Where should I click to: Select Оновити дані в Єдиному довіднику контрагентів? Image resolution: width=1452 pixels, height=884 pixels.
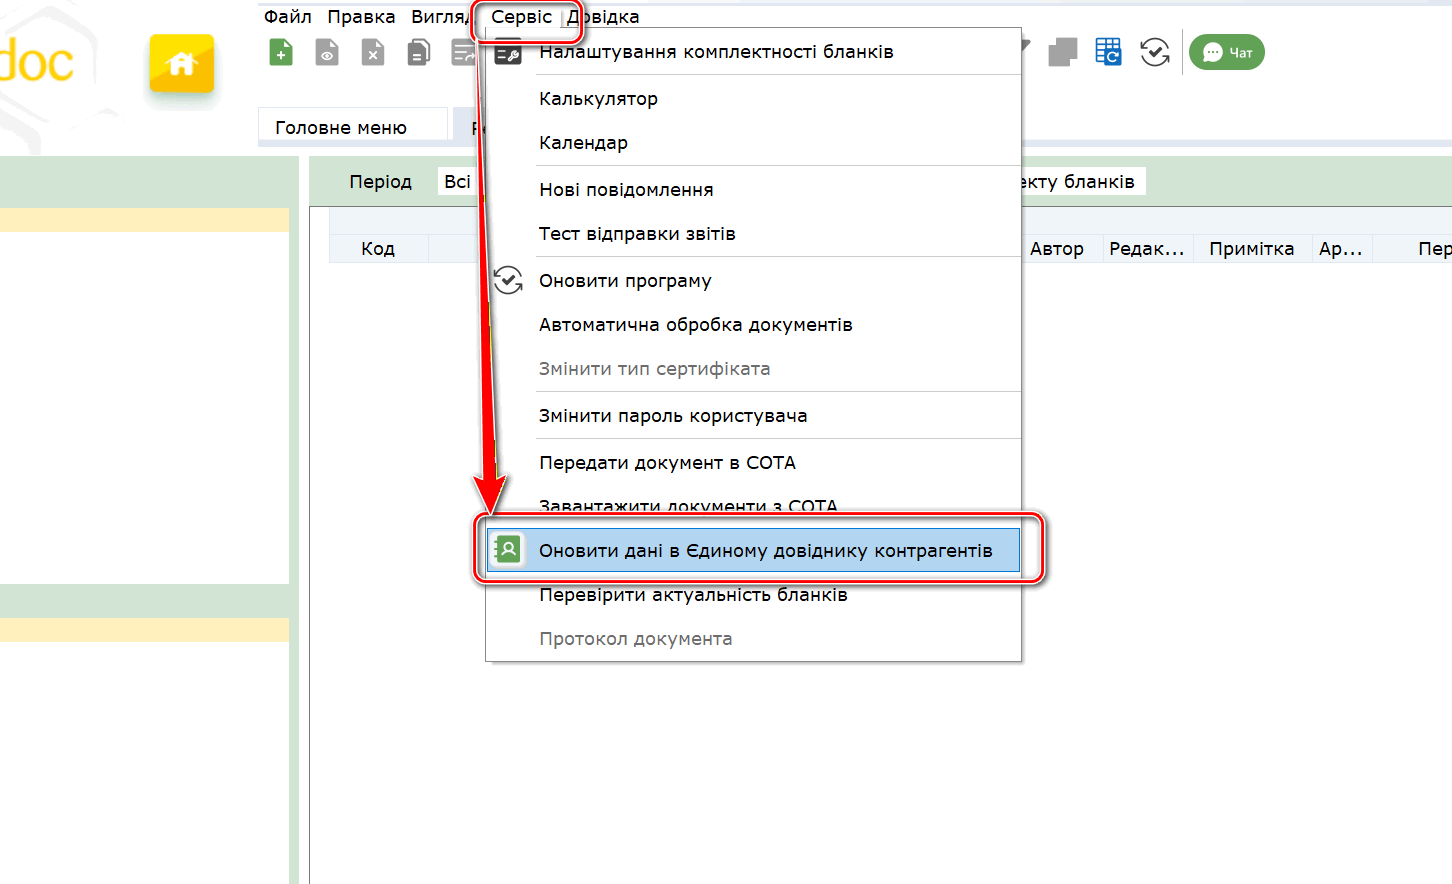pyautogui.click(x=765, y=551)
